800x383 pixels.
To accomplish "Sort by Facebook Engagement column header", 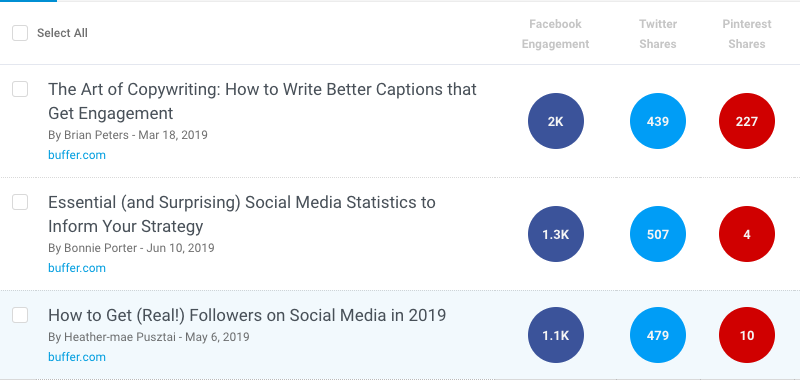I will (x=555, y=34).
